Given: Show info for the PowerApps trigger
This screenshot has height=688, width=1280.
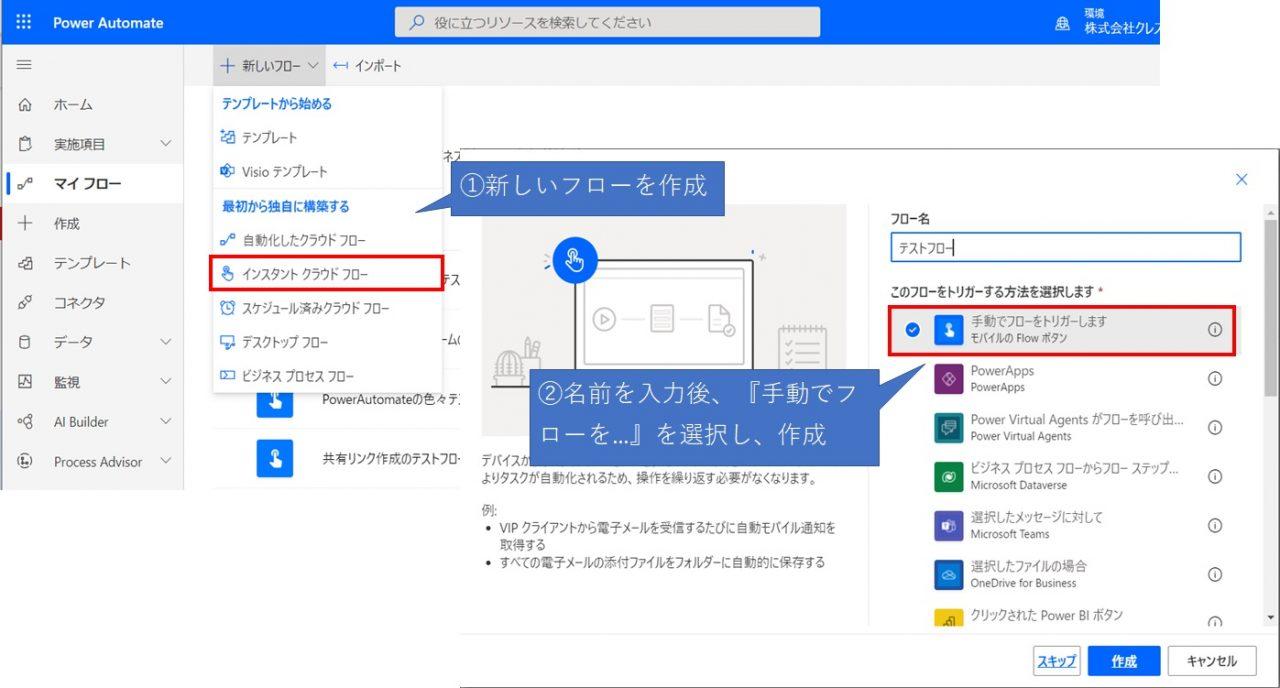Looking at the screenshot, I should (x=1215, y=379).
